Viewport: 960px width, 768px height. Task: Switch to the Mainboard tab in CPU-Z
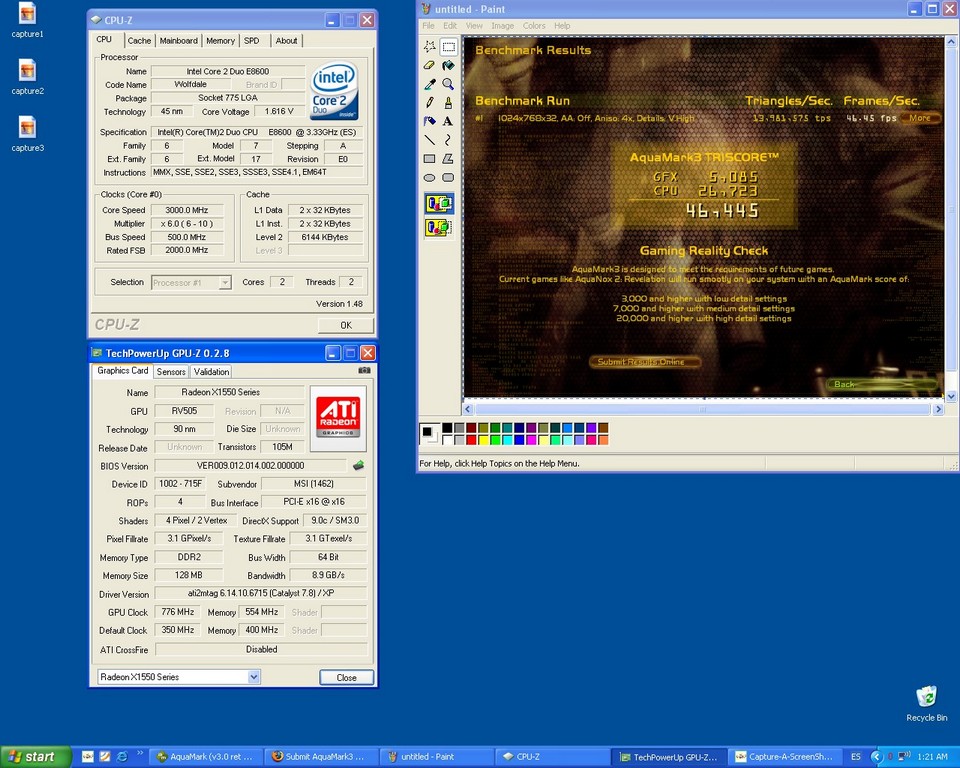[179, 40]
